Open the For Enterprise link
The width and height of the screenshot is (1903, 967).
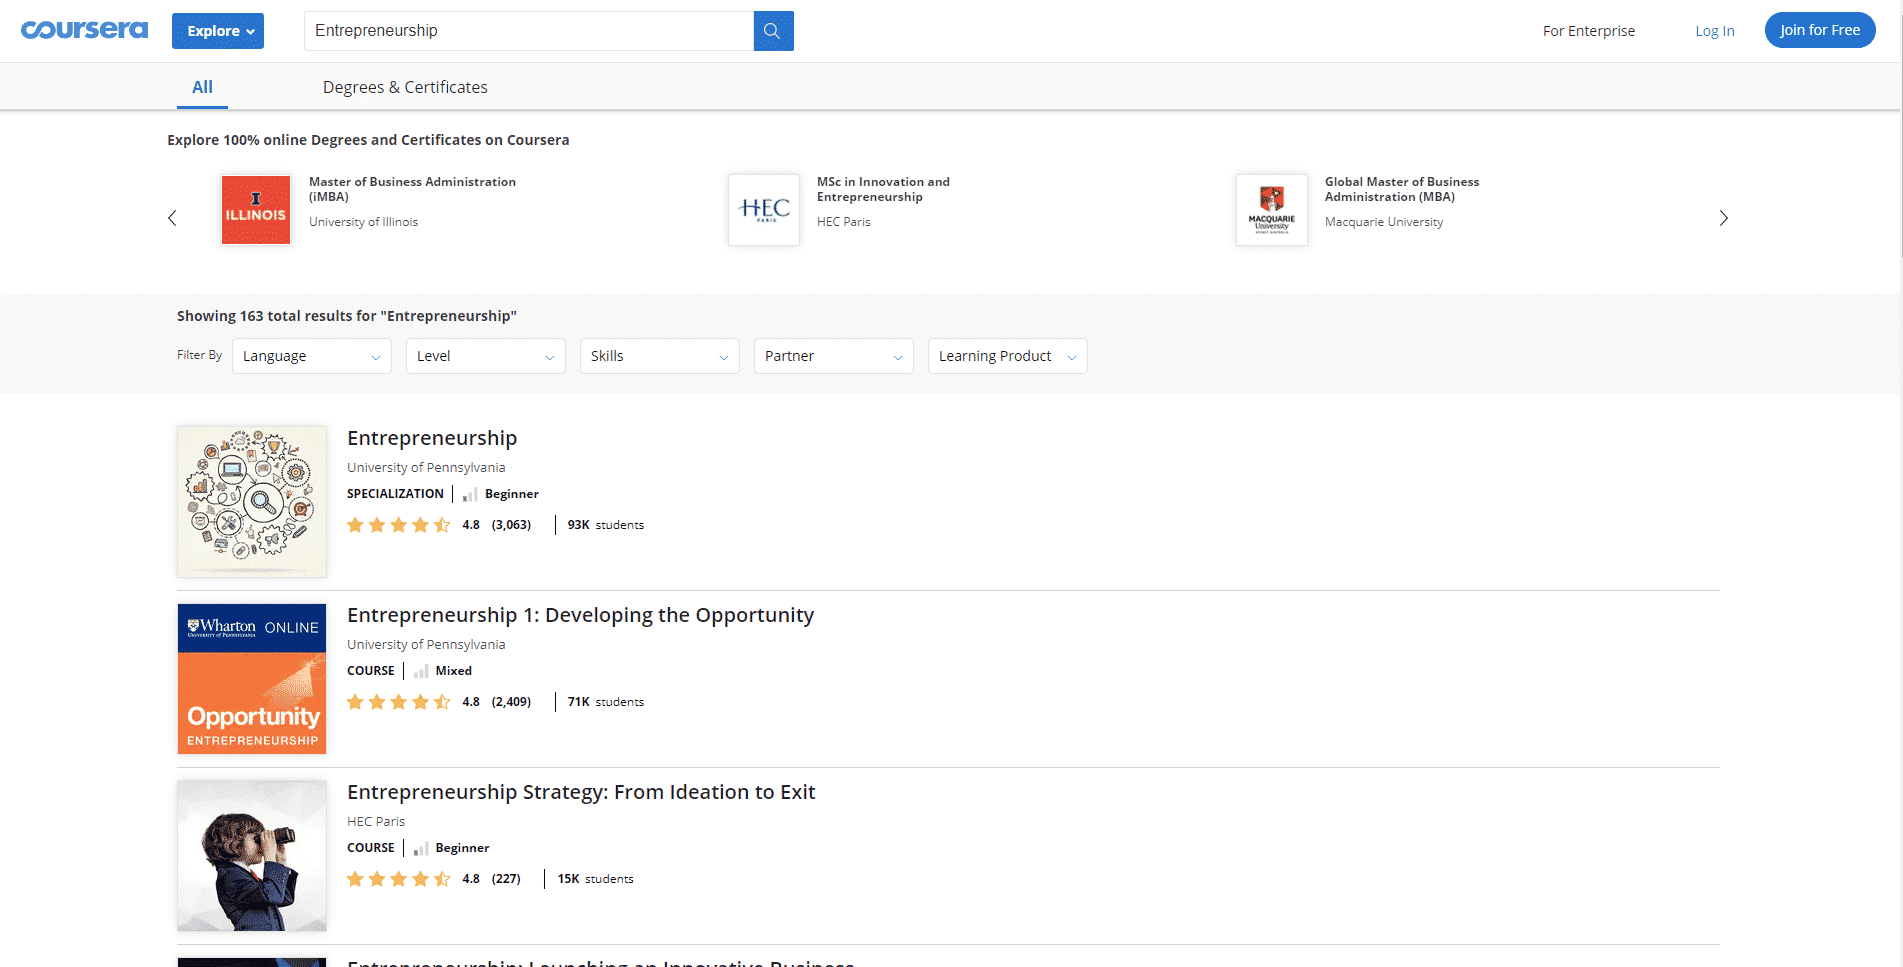tap(1588, 31)
